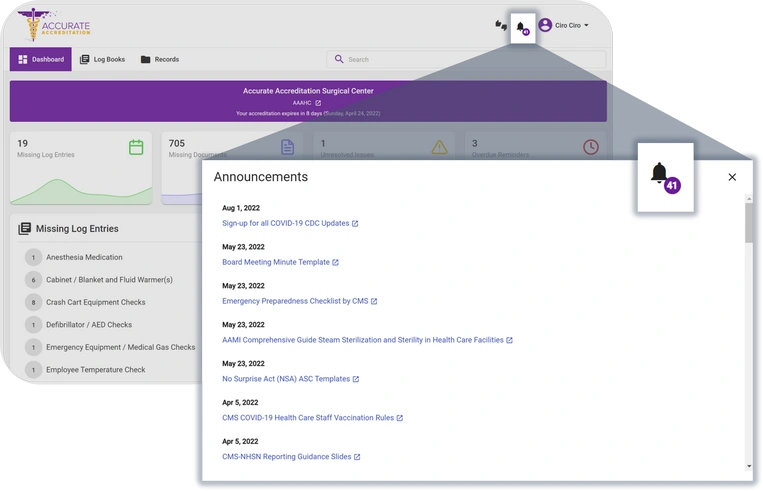Viewport: 763px width, 491px height.
Task: Click external-link icon after Staff Vaccination Rules
Action: [400, 418]
